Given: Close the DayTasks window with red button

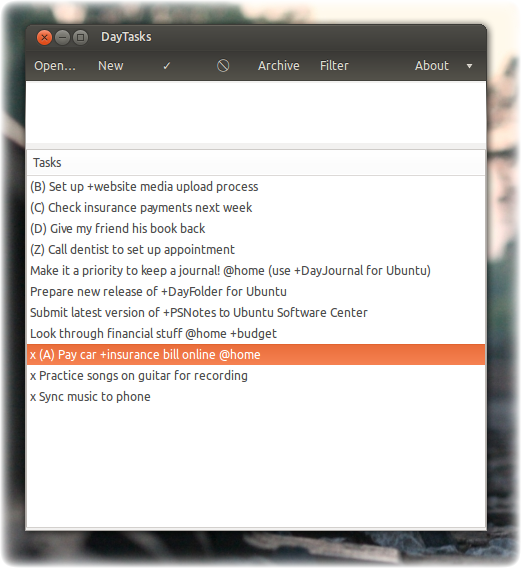Looking at the screenshot, I should point(44,37).
